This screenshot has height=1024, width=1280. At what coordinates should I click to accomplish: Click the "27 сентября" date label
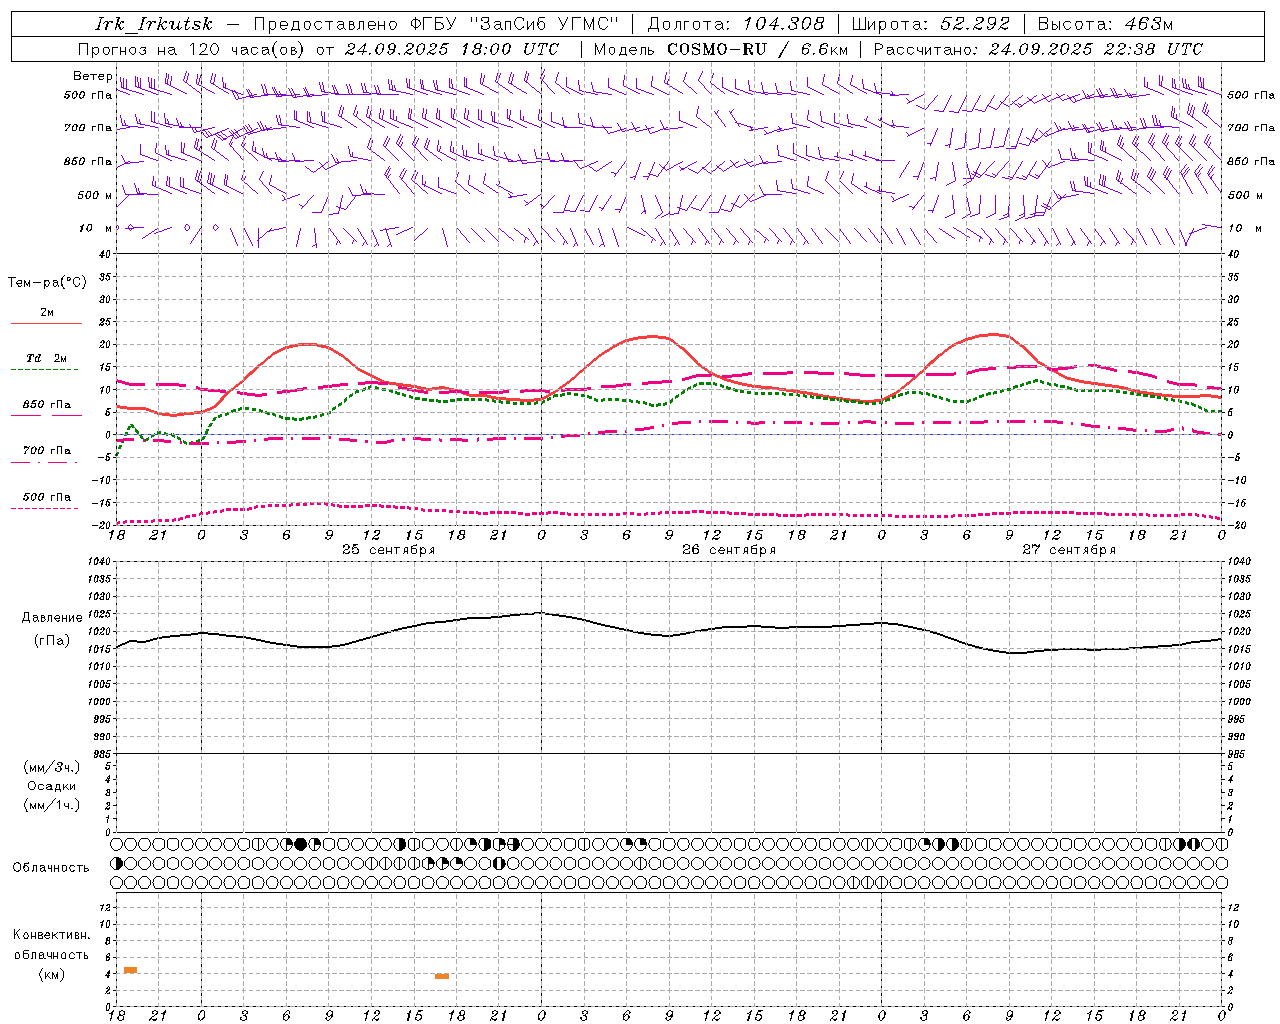tap(1069, 550)
